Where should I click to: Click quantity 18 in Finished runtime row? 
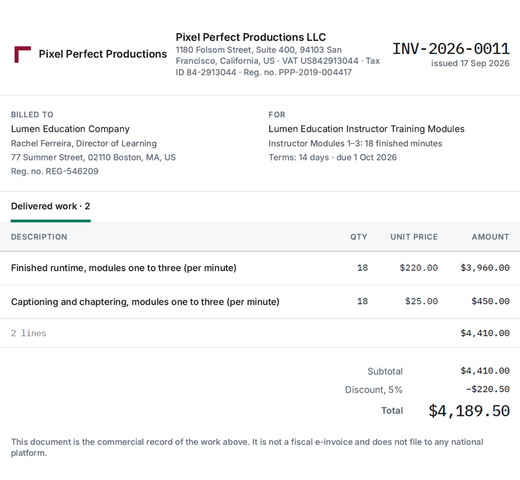click(362, 268)
